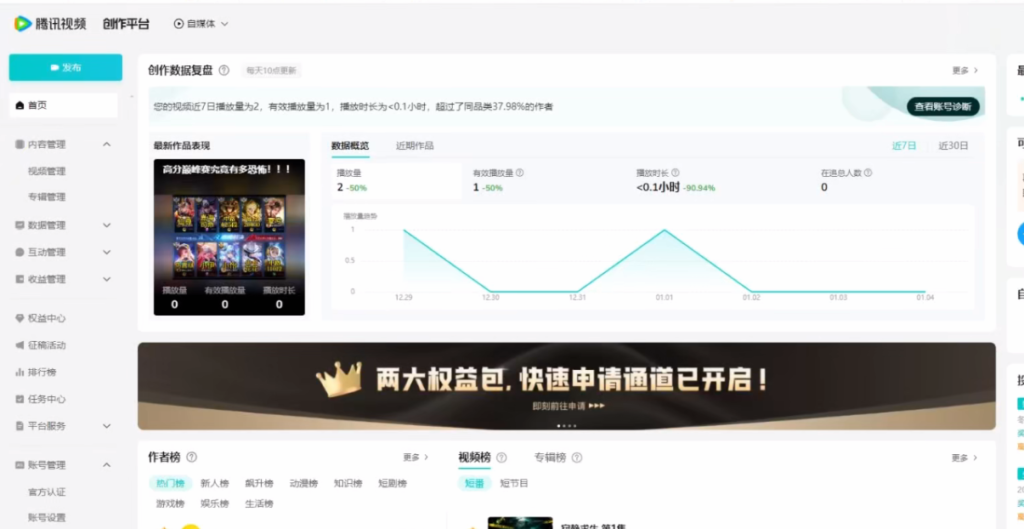Screen dimensions: 1024x529
Task: Click the help icon next to 创作数据复盘
Action: tap(224, 71)
